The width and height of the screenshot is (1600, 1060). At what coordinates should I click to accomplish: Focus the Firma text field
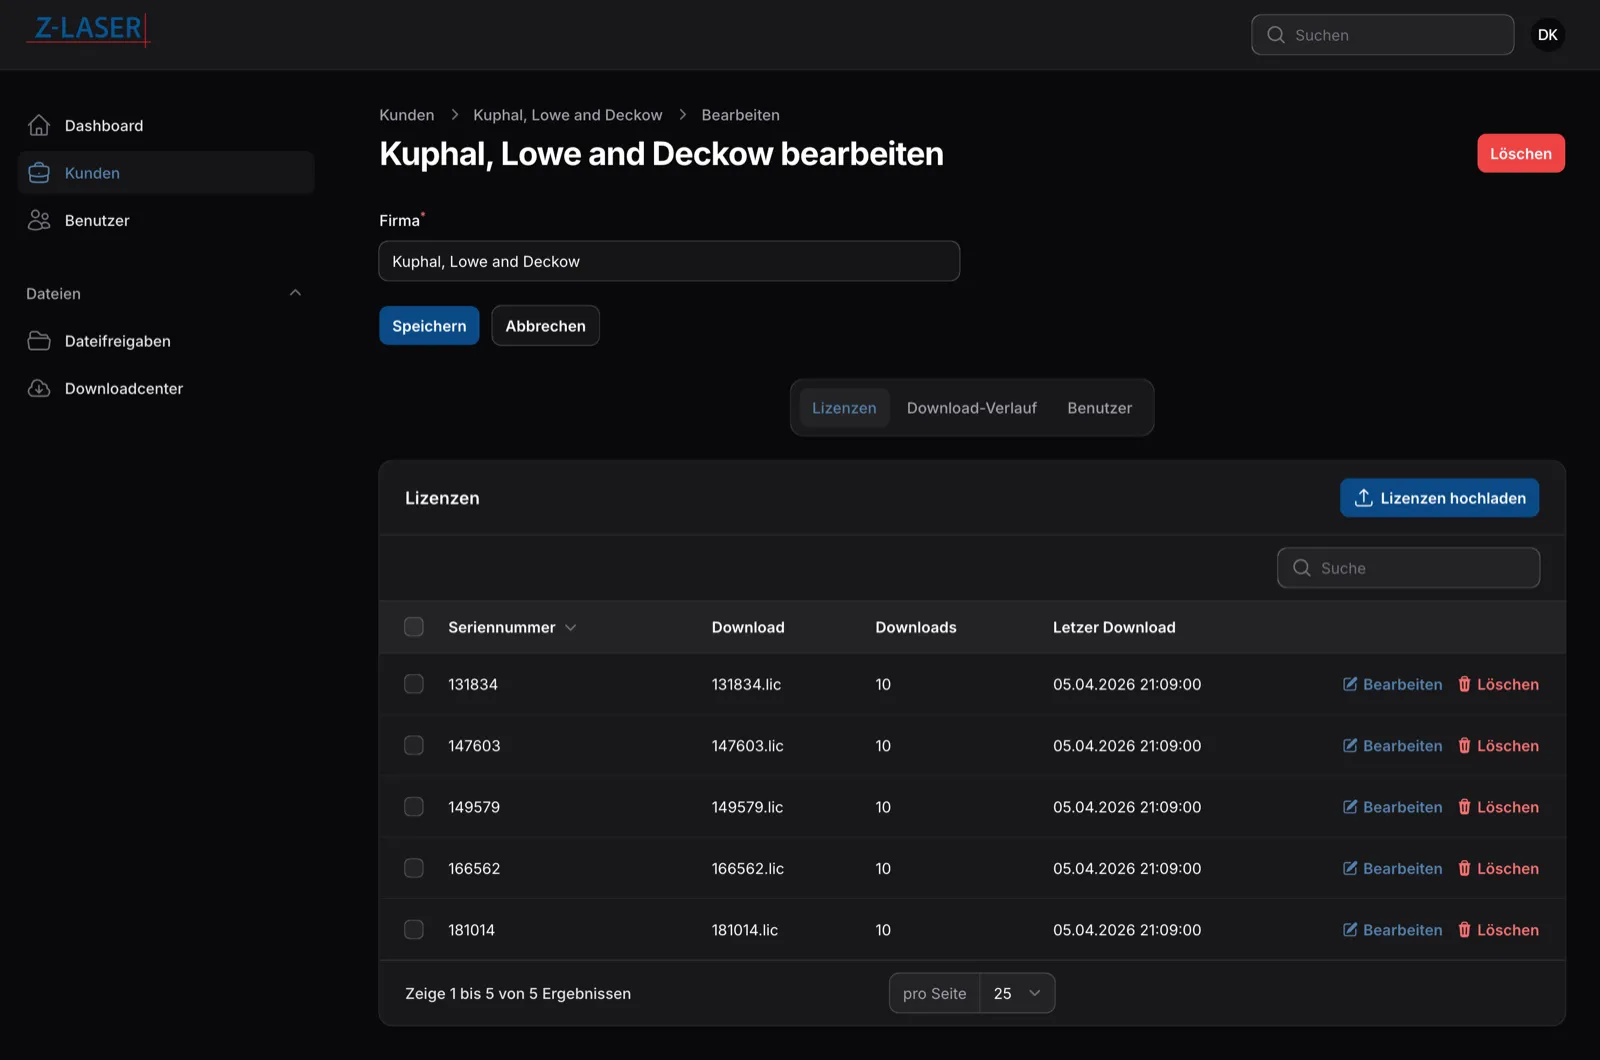(x=669, y=262)
